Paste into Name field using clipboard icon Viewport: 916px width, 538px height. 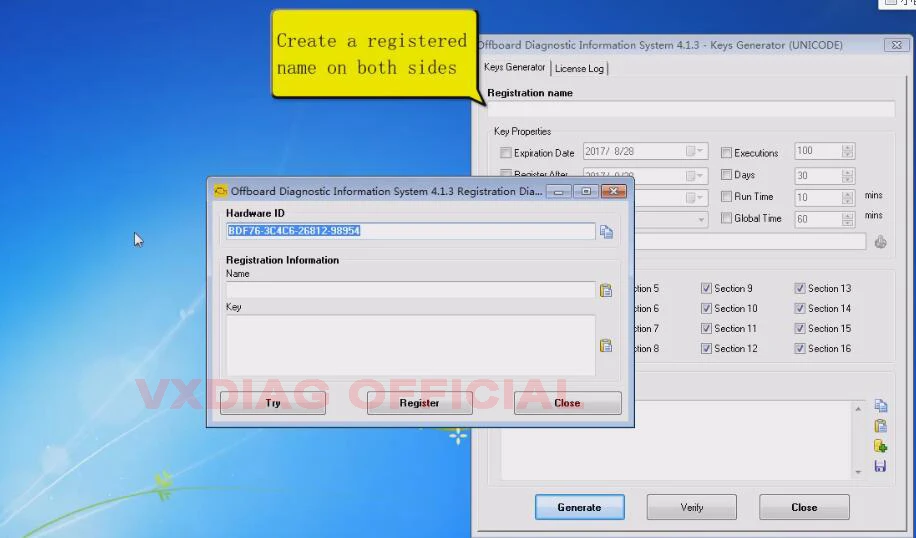606,290
